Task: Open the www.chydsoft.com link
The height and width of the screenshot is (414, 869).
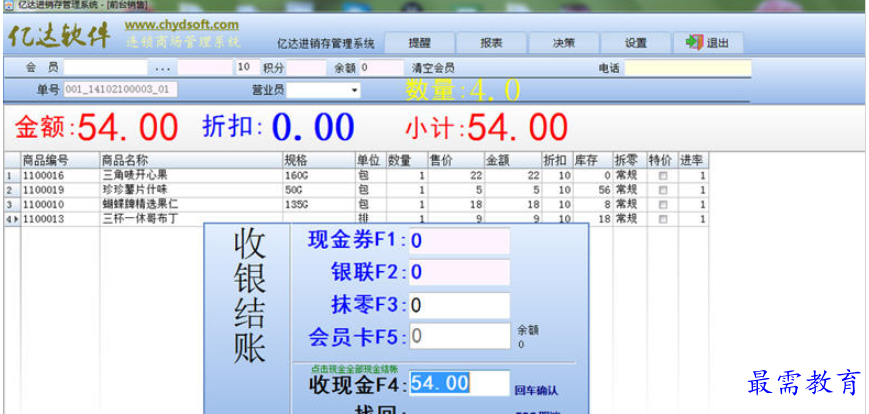Action: 182,25
